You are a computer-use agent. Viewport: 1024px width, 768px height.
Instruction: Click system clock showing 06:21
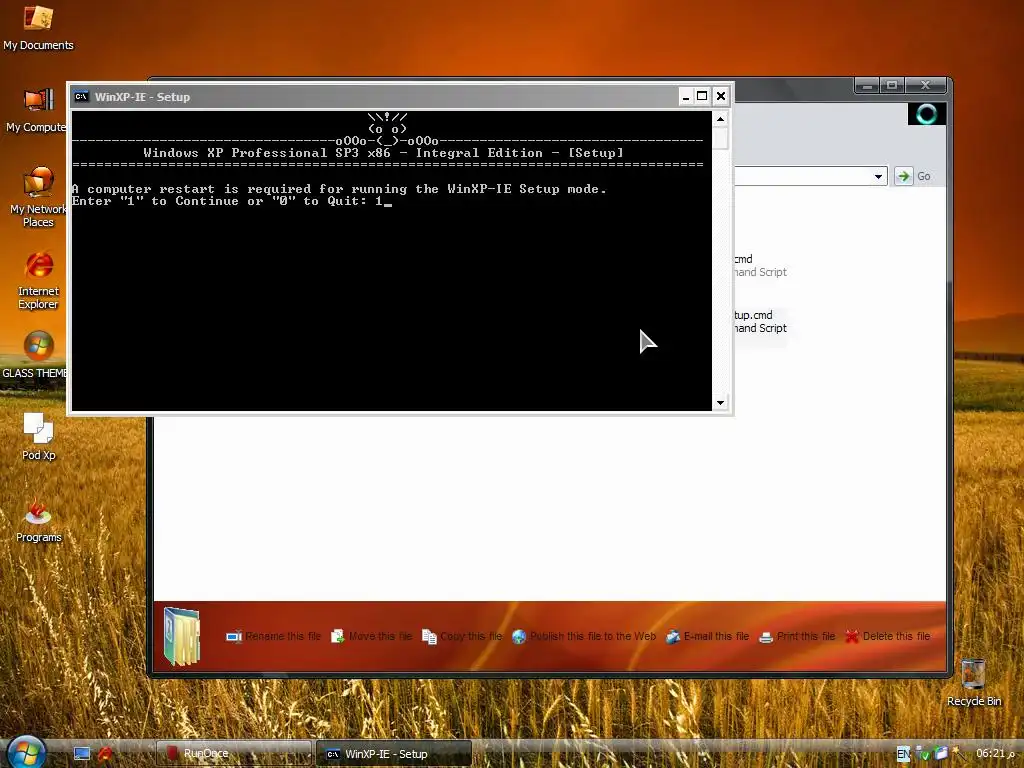pyautogui.click(x=995, y=753)
